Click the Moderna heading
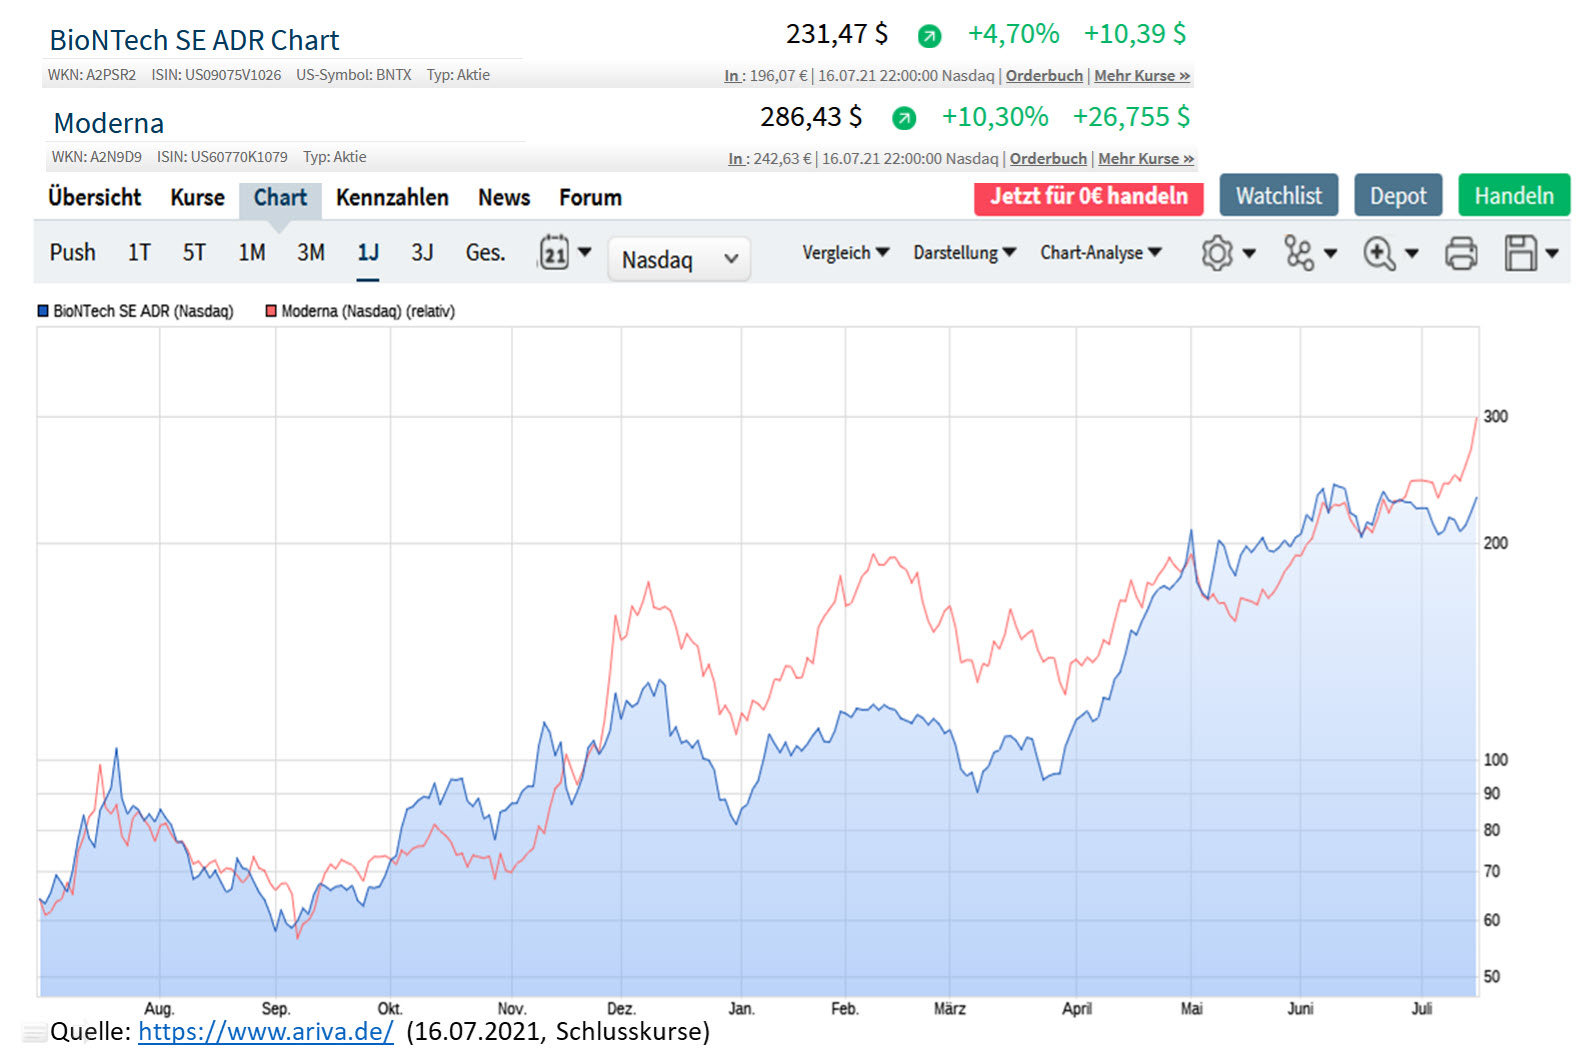Screen dimensions: 1583x1052 (x=109, y=123)
